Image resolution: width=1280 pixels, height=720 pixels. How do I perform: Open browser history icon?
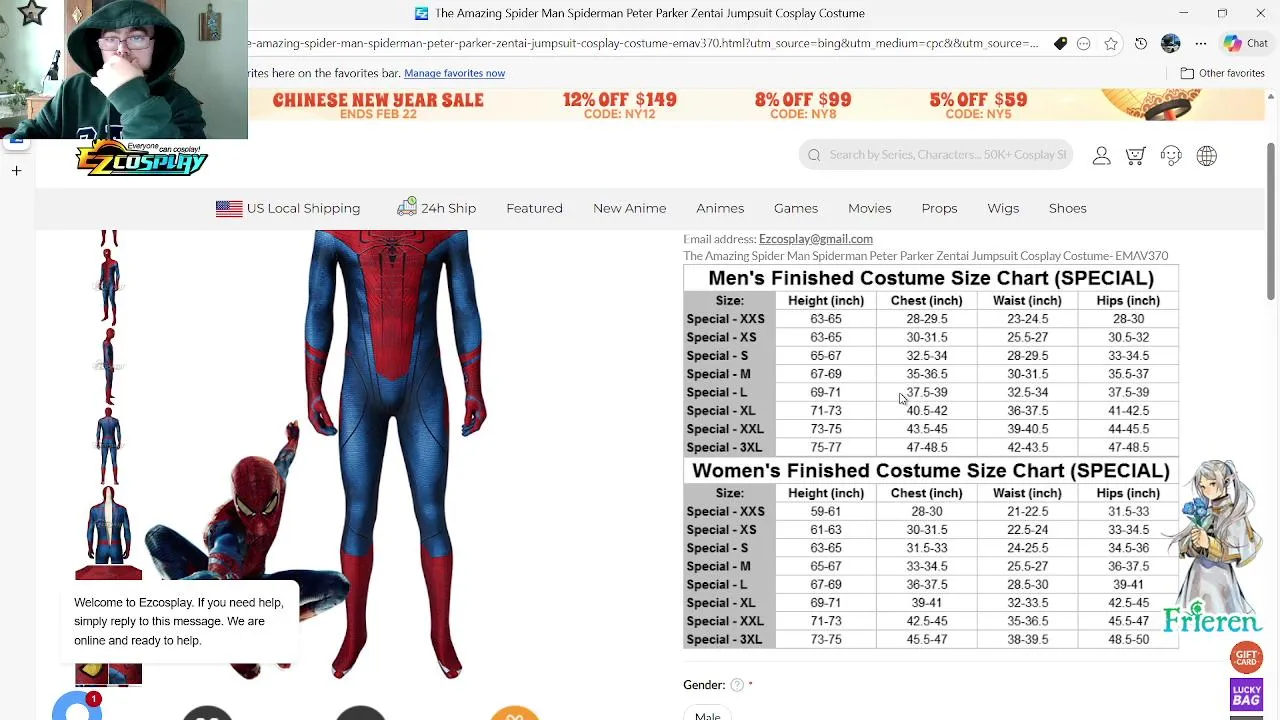click(1141, 44)
